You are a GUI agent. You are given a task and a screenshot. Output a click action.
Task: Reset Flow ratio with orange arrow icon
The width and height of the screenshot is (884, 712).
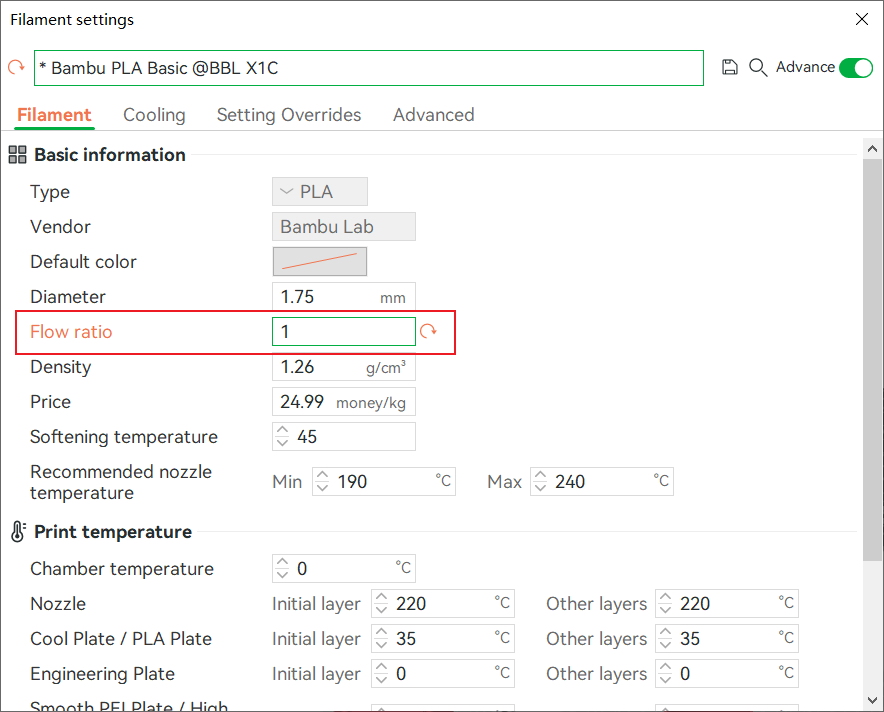[428, 331]
